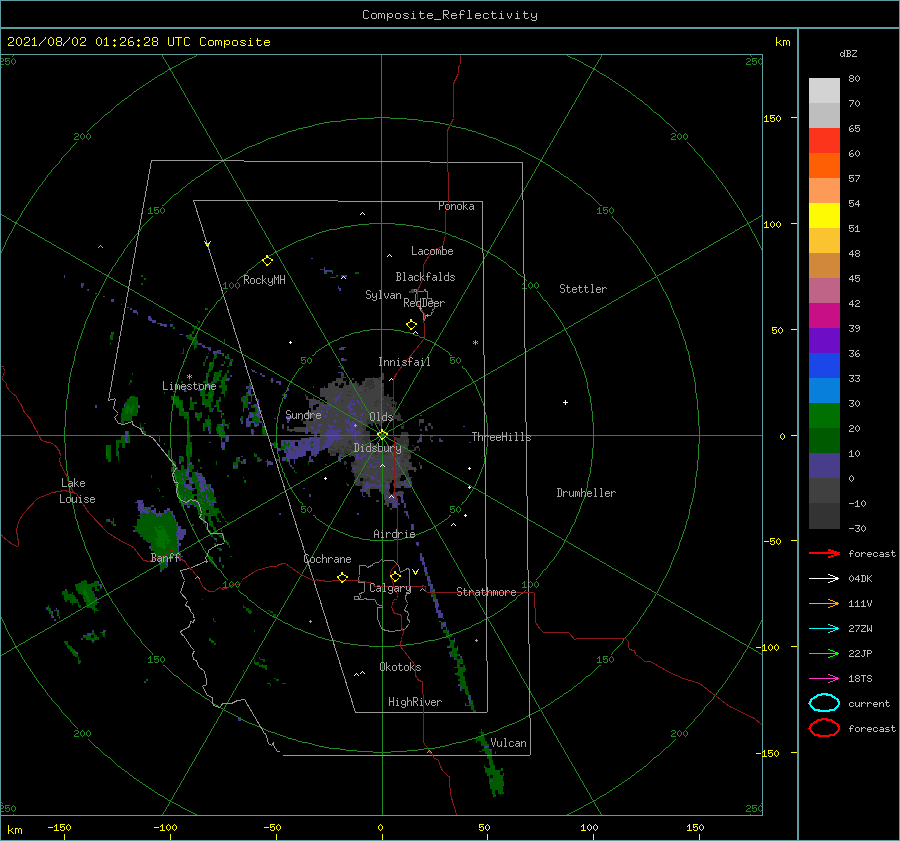Viewport: 900px width, 841px height.
Task: Click the 2021/08/02 UTC timestamp
Action: pos(138,42)
